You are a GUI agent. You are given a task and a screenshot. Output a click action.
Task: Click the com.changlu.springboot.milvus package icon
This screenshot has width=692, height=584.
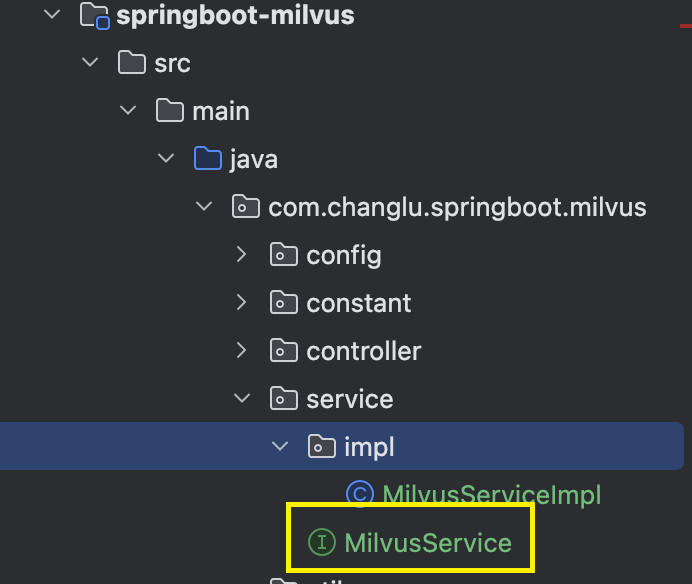pyautogui.click(x=245, y=207)
